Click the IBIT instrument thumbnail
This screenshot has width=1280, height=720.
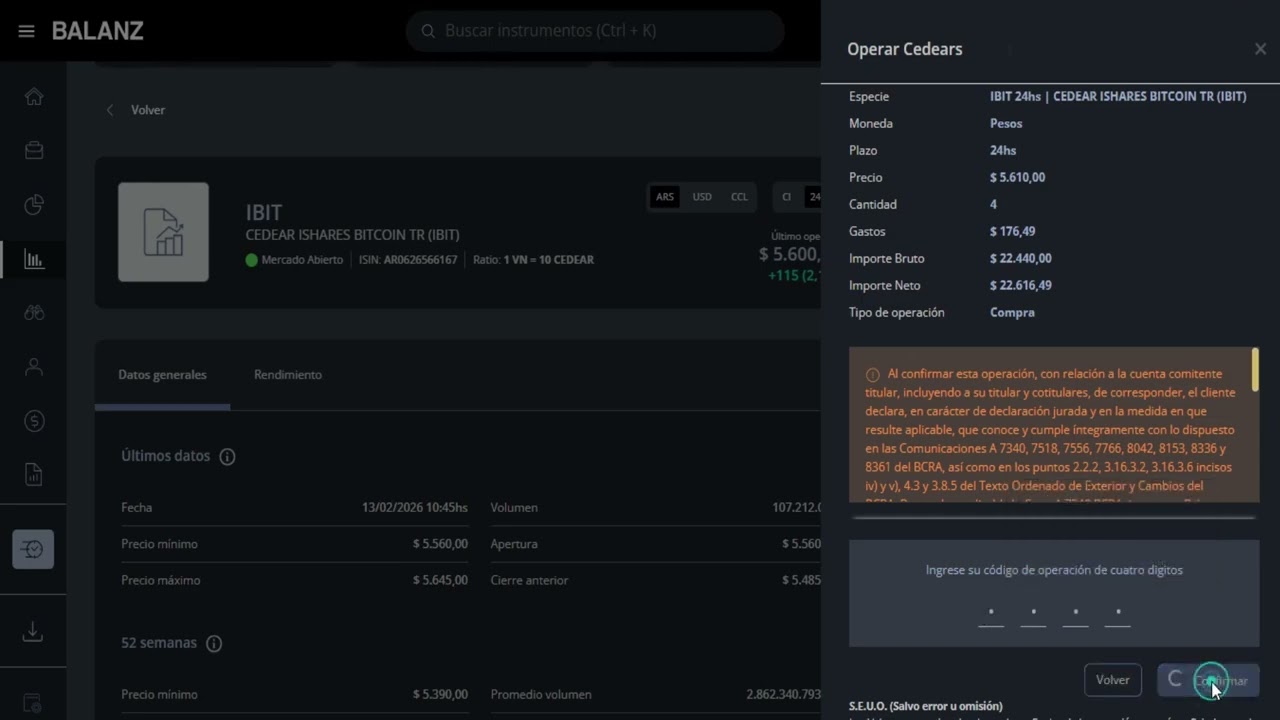(163, 232)
